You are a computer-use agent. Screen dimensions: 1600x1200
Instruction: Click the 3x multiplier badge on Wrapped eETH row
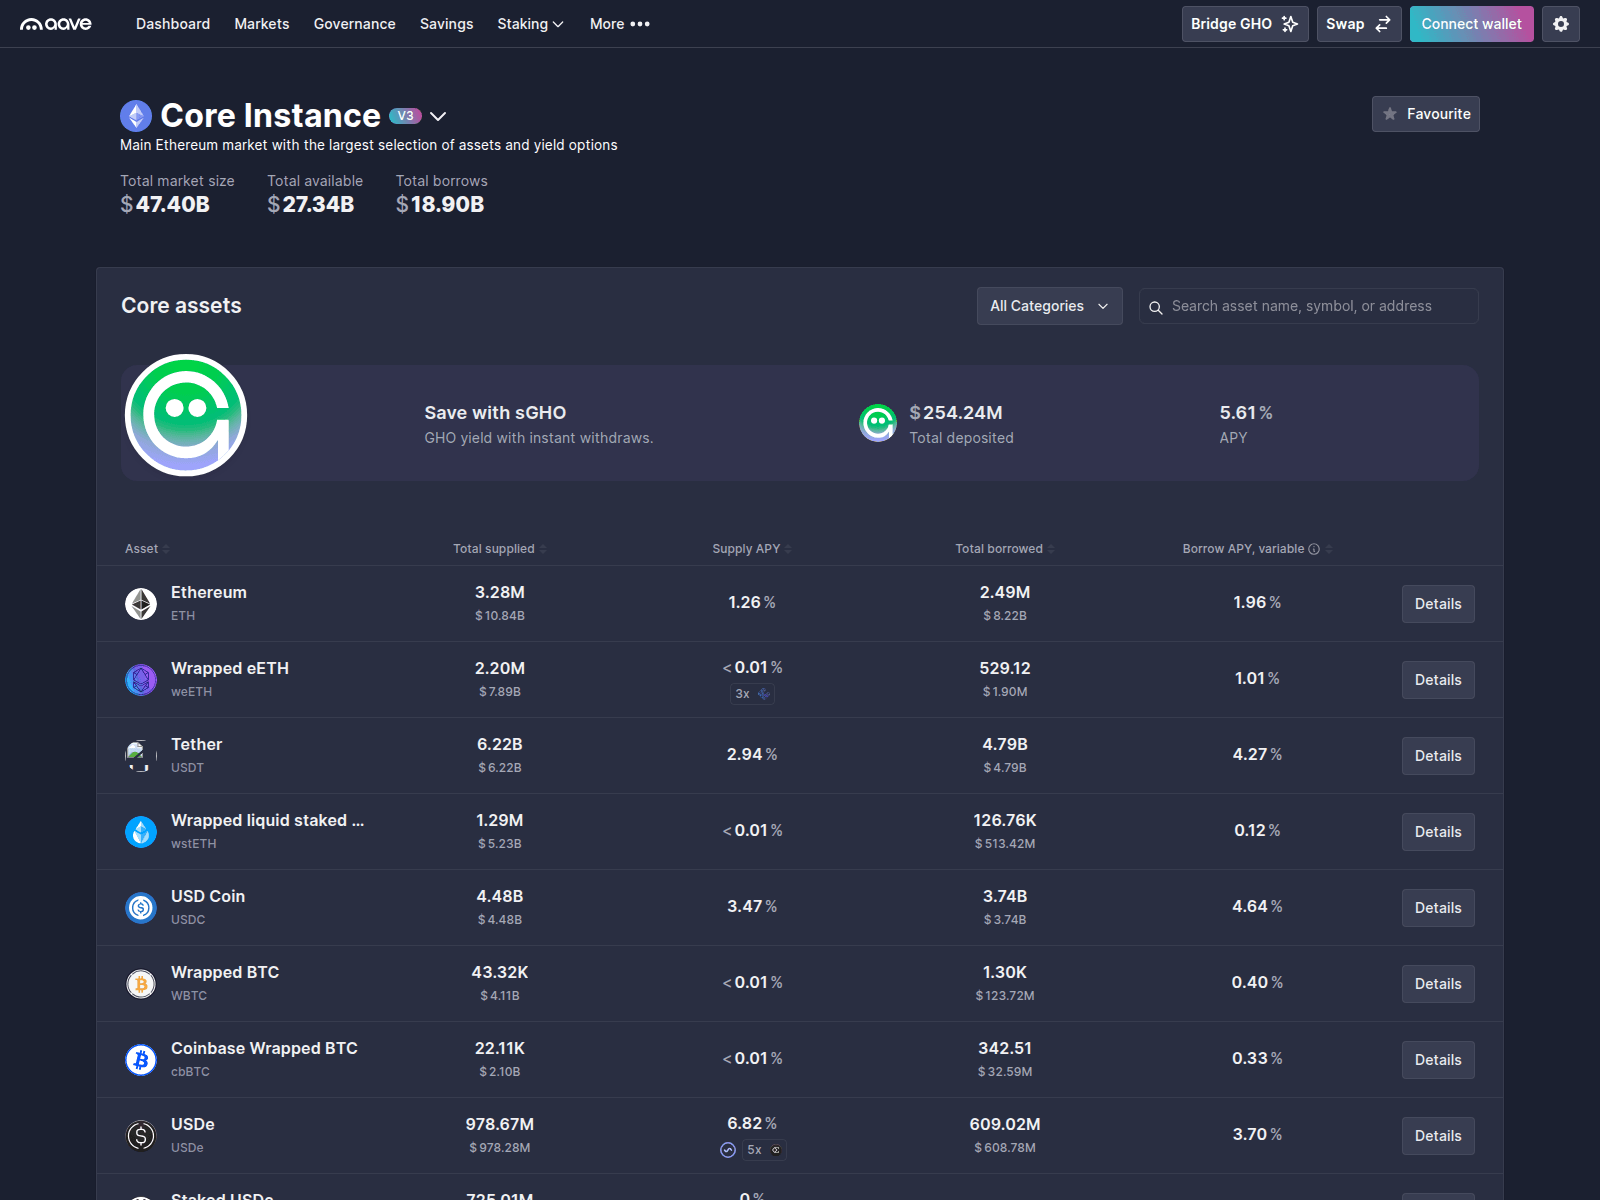(752, 694)
